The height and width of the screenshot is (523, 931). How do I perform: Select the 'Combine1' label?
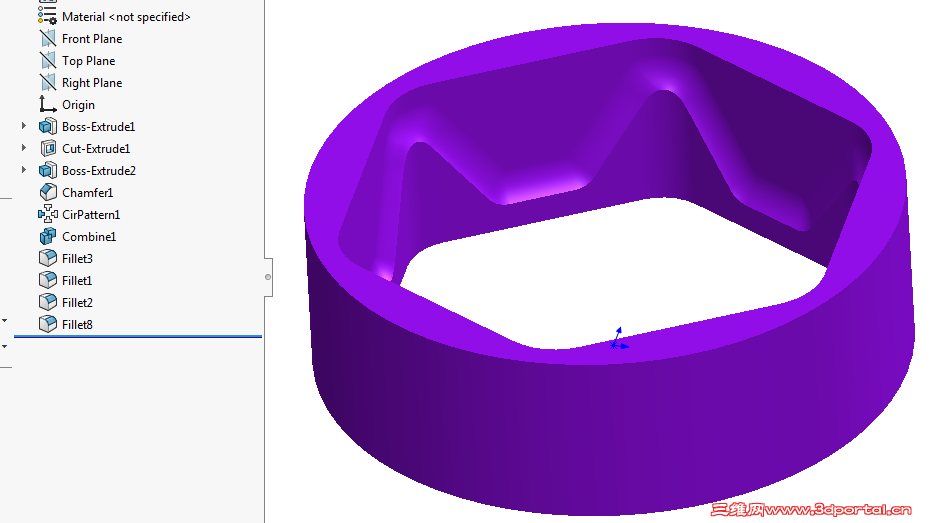(89, 236)
